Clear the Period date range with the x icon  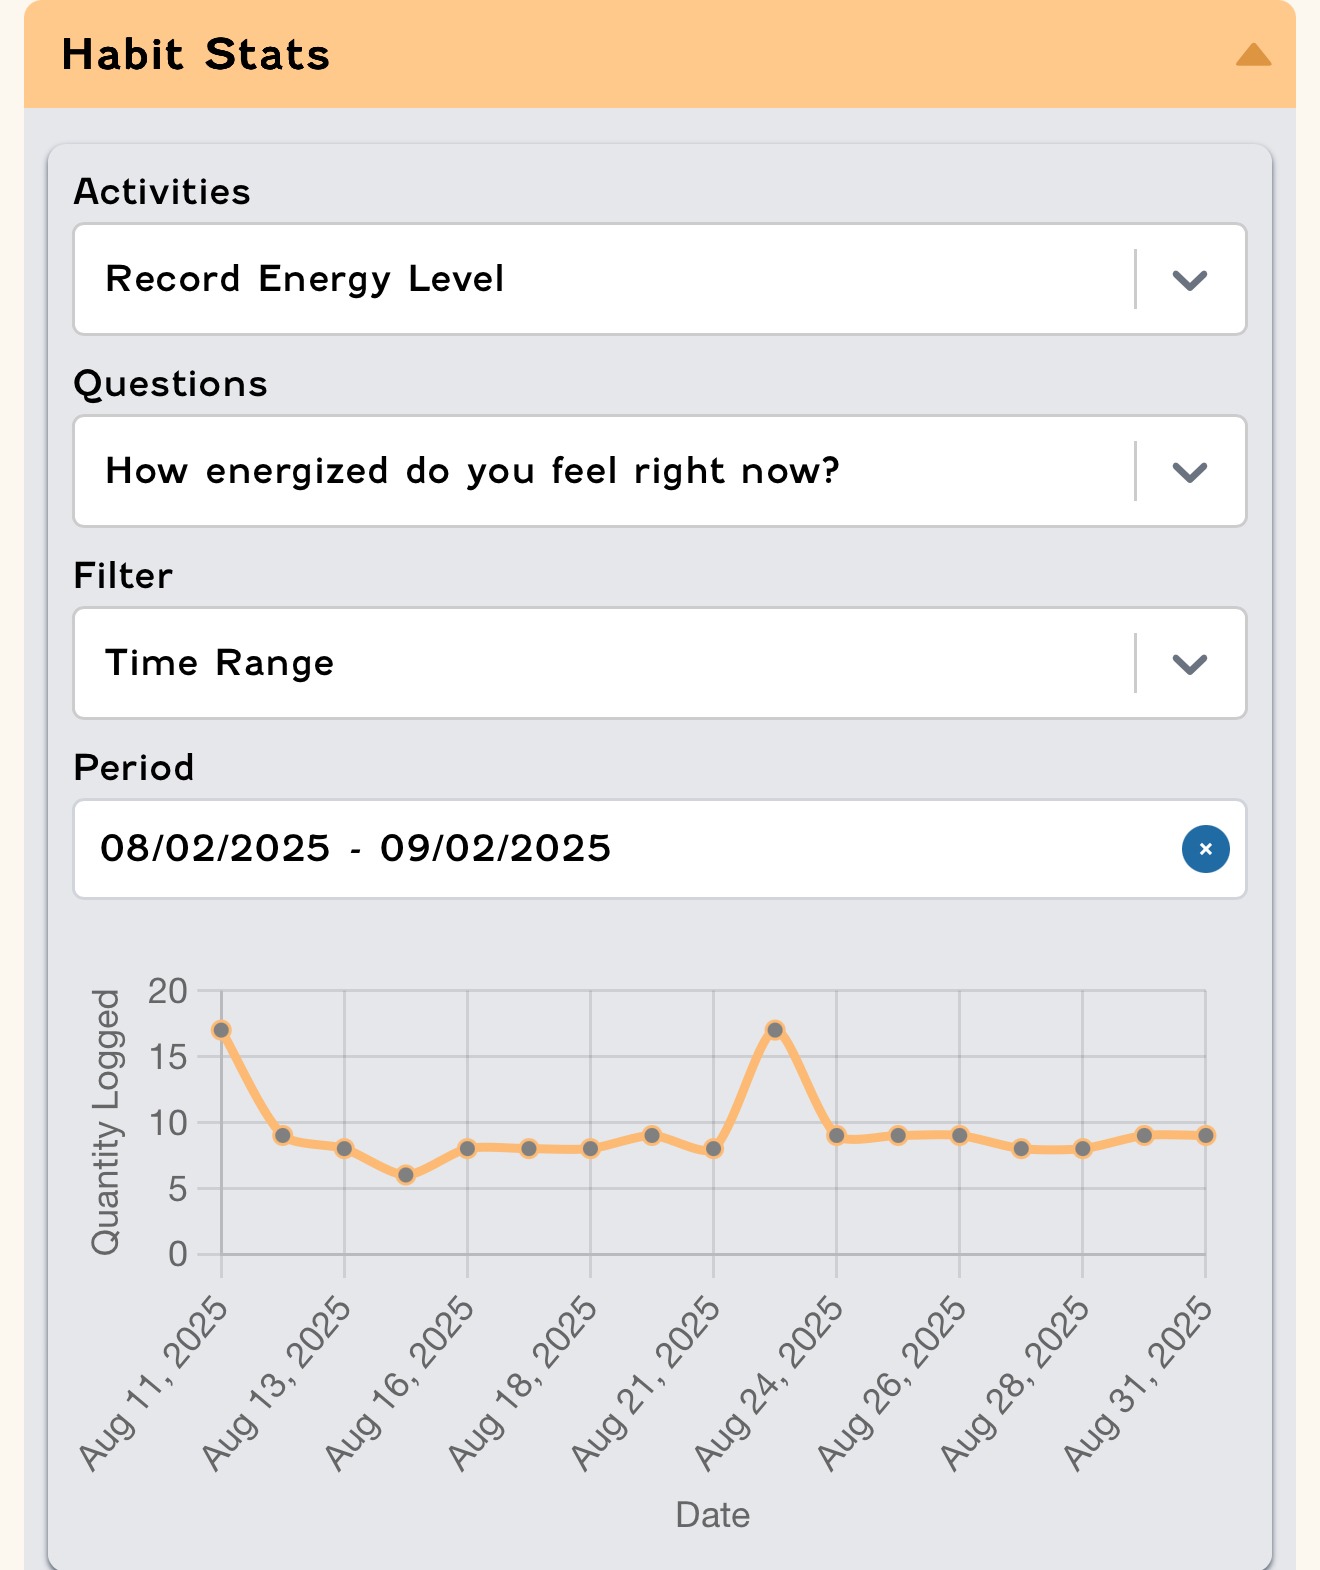1204,849
